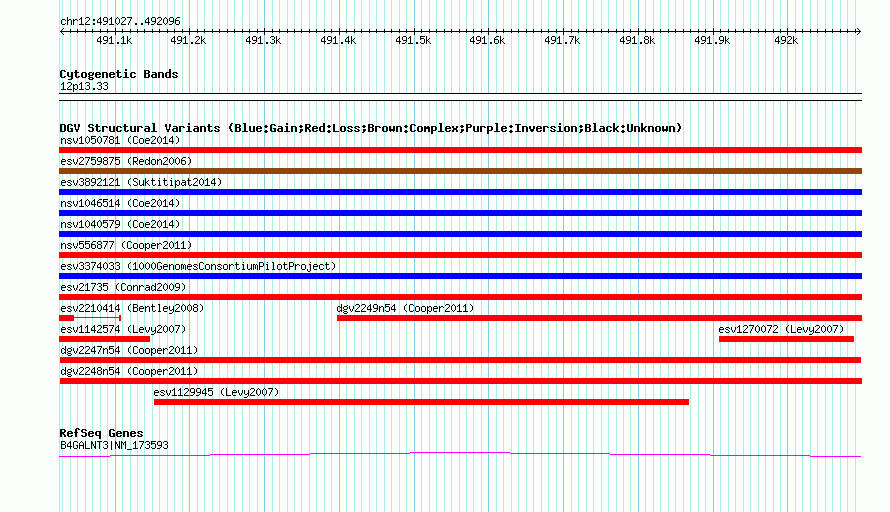Open the esv2759875 (Redon2006) label
The width and height of the screenshot is (890, 512).
point(126,161)
